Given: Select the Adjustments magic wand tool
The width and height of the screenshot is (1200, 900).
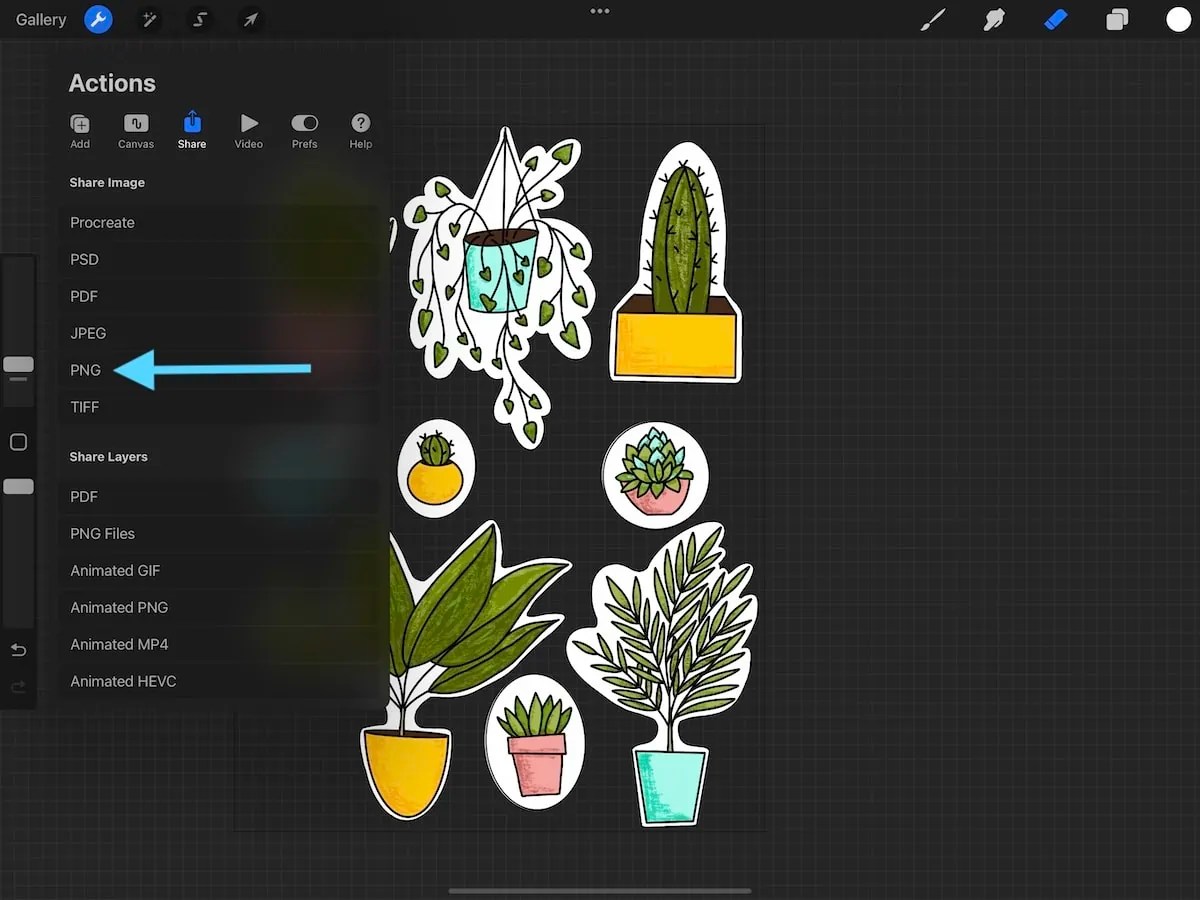Looking at the screenshot, I should tap(148, 19).
